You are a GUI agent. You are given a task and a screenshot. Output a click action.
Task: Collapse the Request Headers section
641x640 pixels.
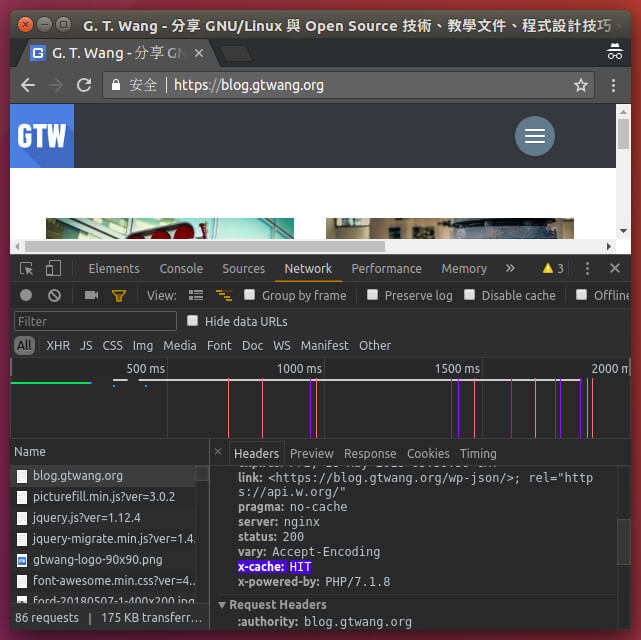click(222, 605)
